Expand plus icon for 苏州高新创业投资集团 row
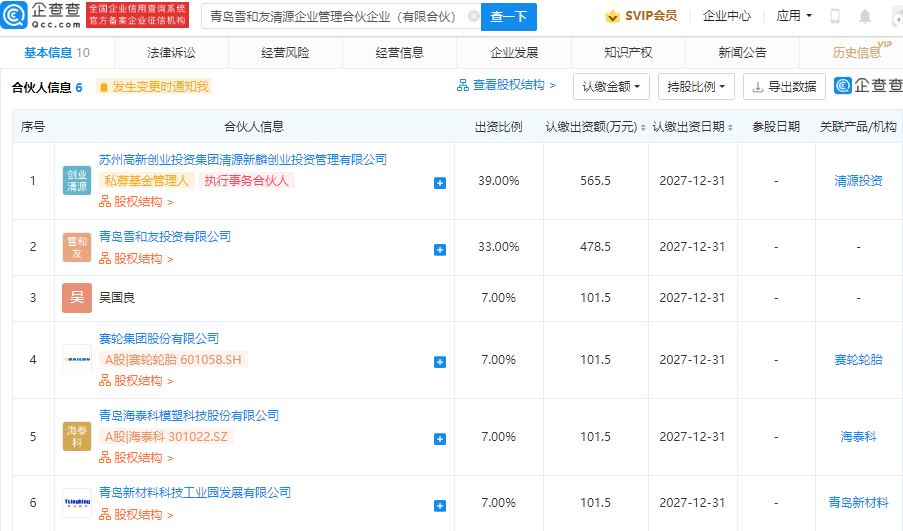Screen dimensions: 903x531 [440, 183]
